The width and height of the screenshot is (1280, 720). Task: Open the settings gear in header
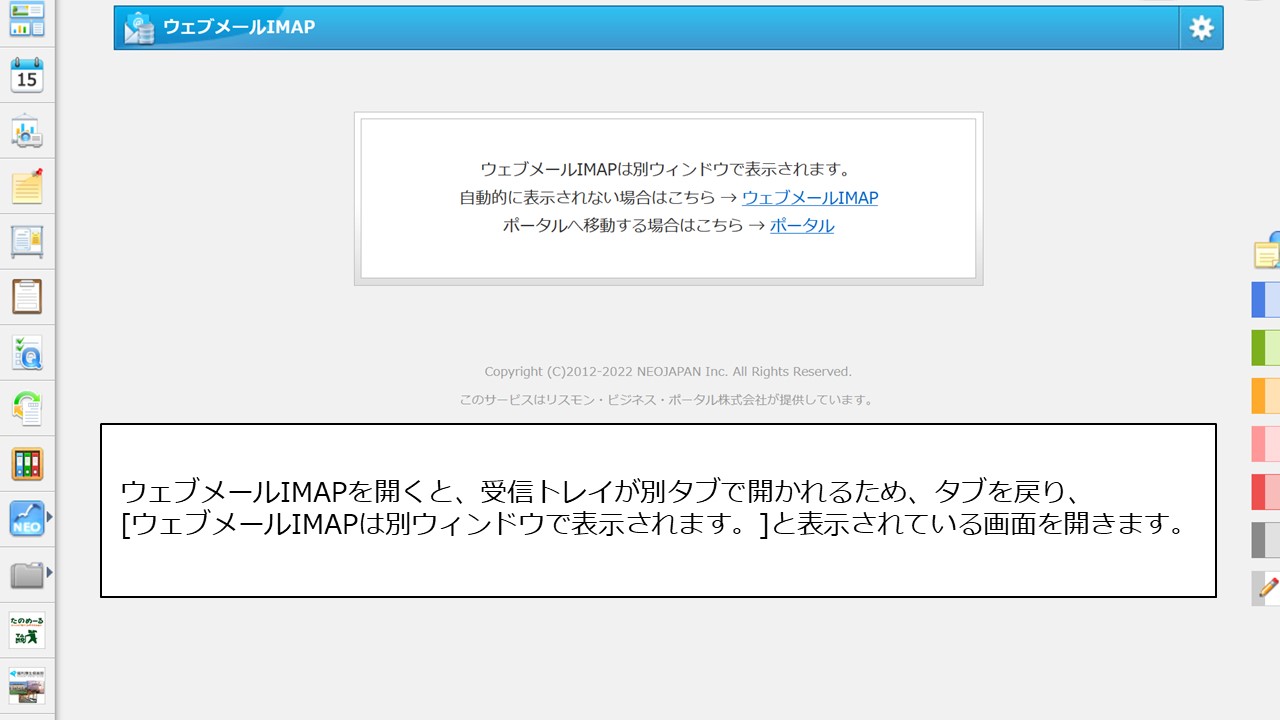(x=1201, y=28)
